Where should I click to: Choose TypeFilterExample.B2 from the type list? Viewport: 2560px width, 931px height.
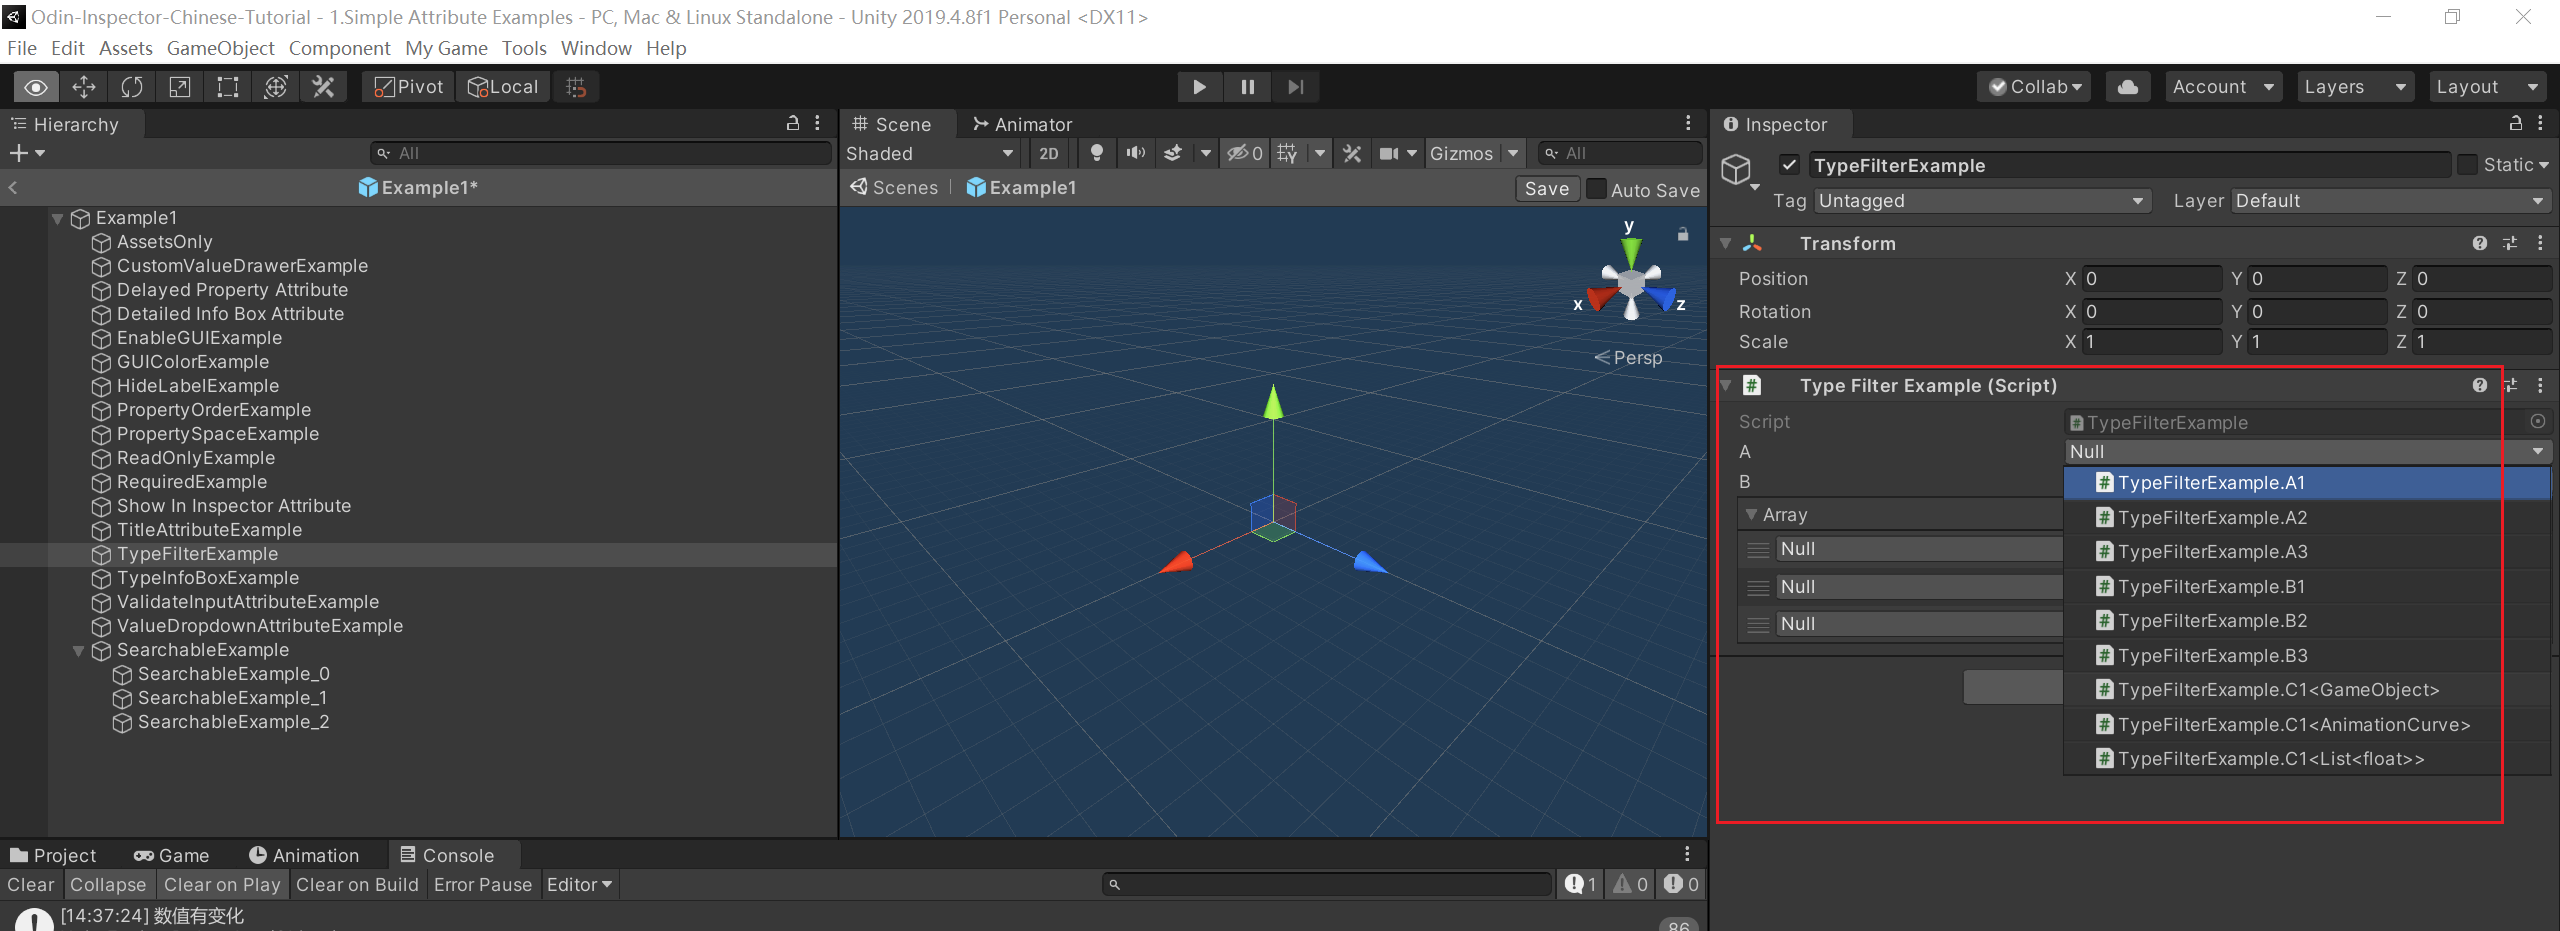[2212, 621]
